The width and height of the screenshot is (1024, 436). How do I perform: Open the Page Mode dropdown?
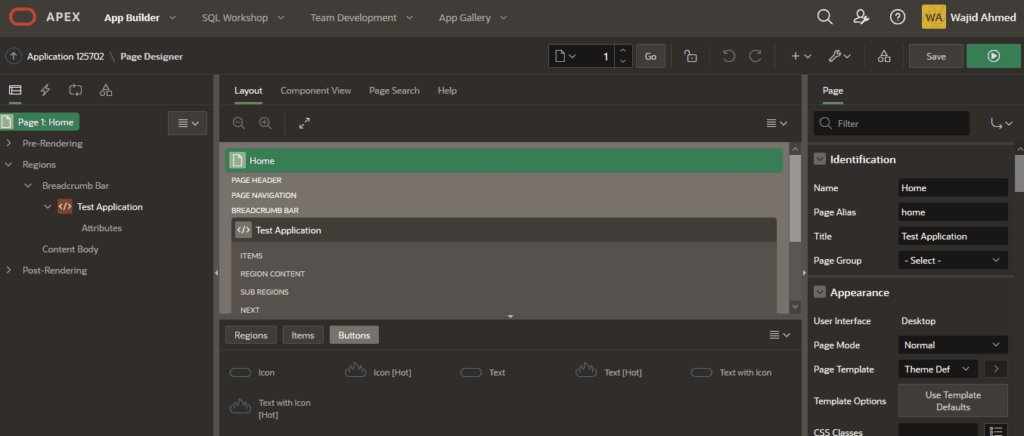[953, 344]
